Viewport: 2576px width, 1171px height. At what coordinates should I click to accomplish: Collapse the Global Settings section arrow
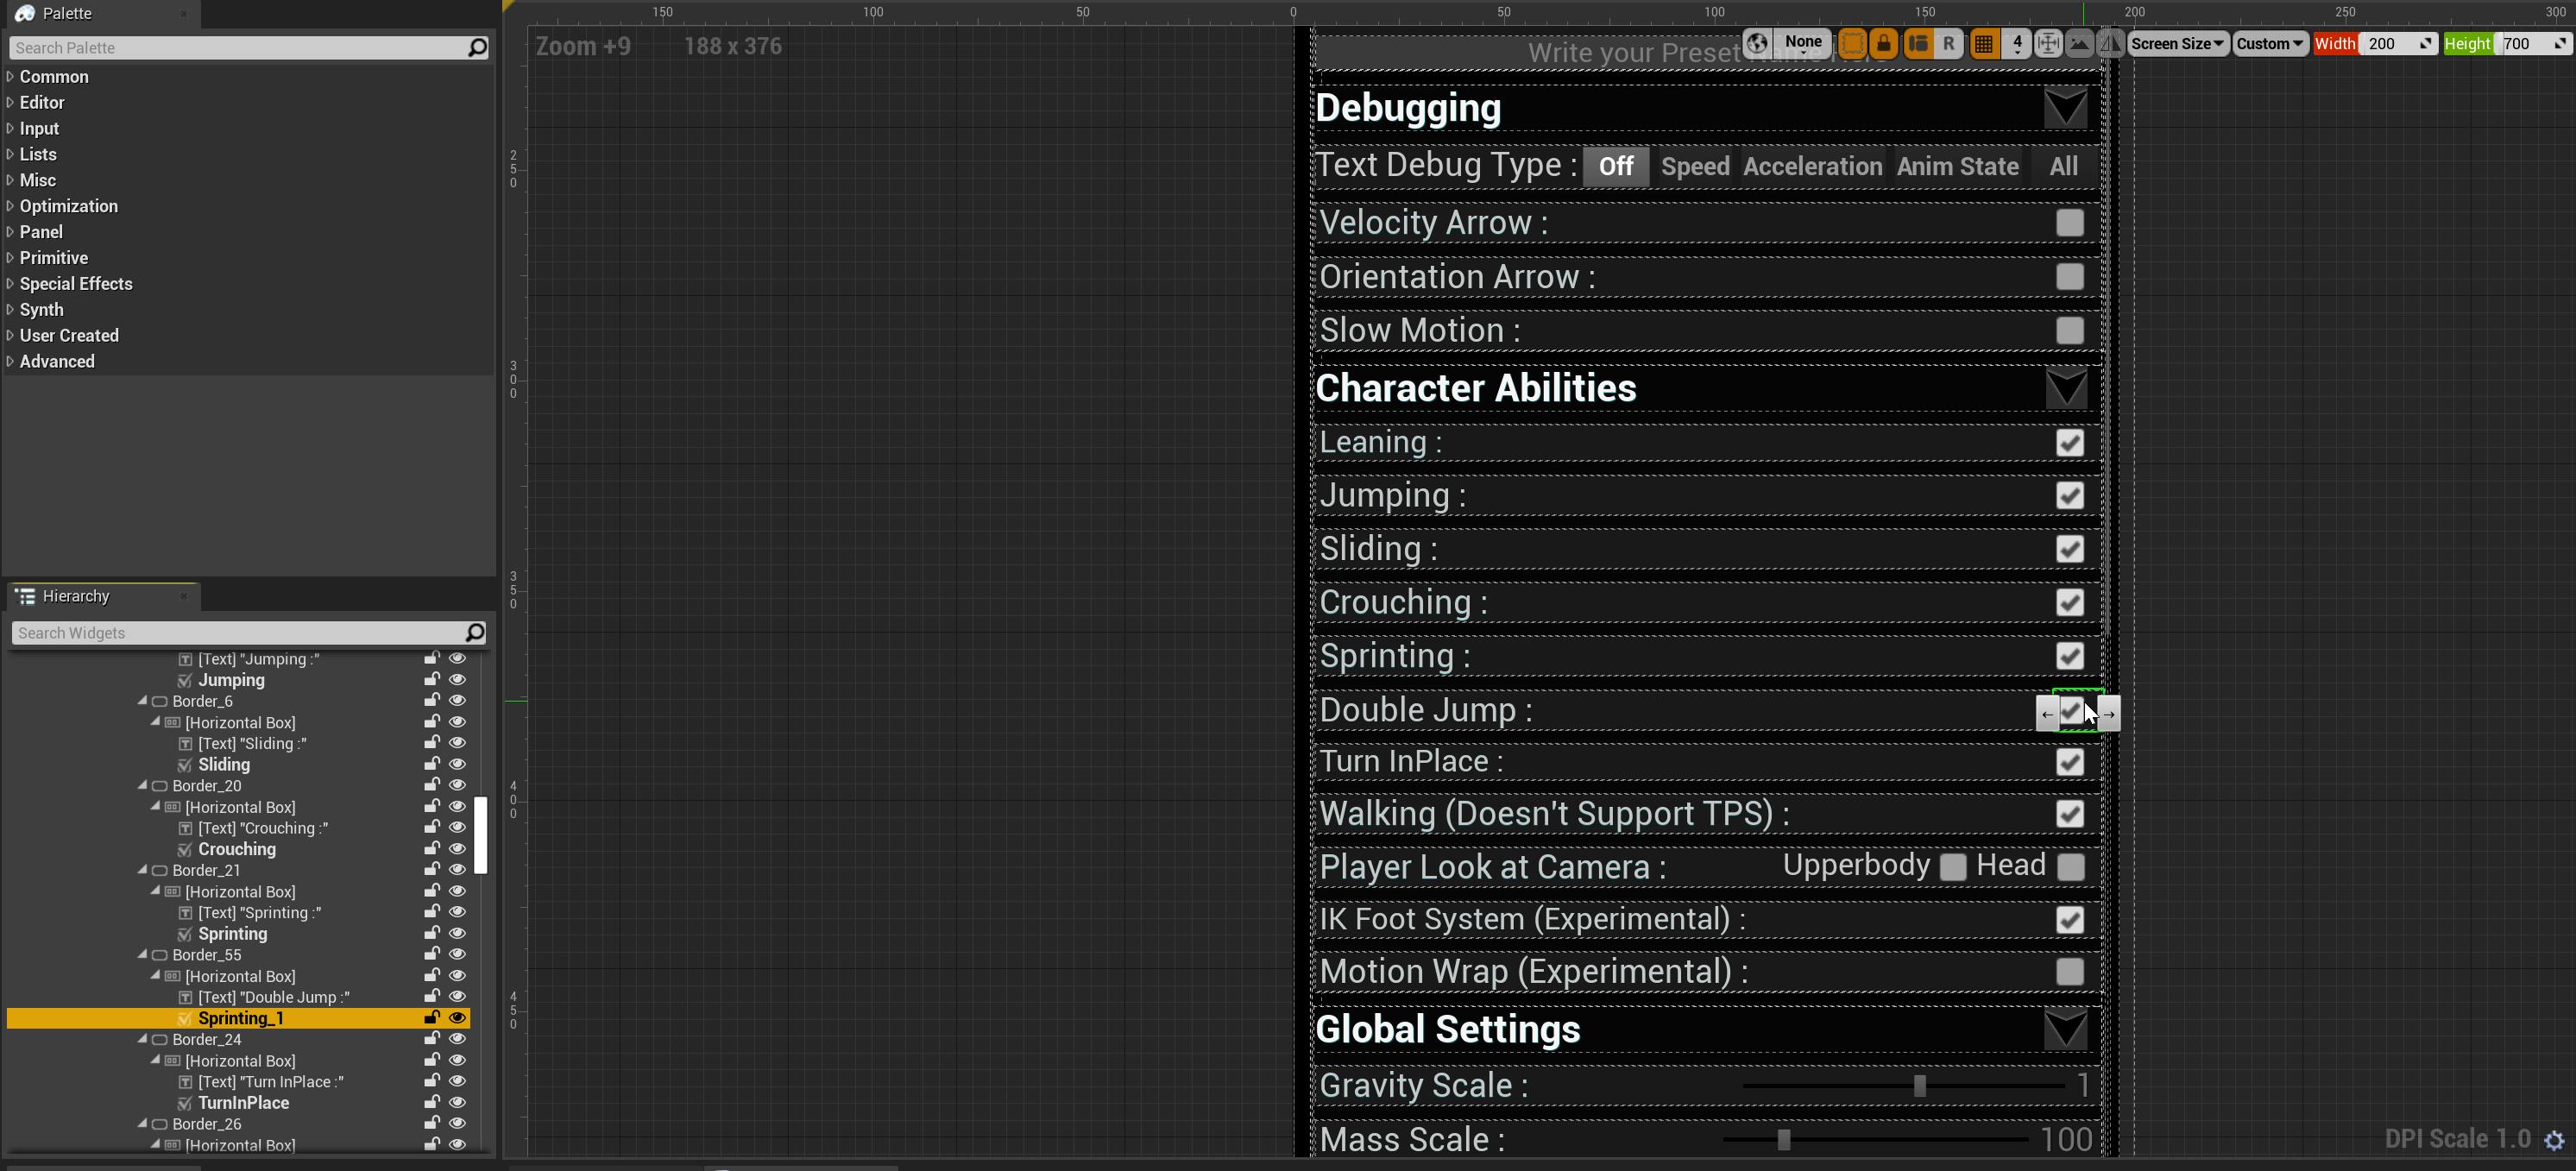click(2065, 1029)
